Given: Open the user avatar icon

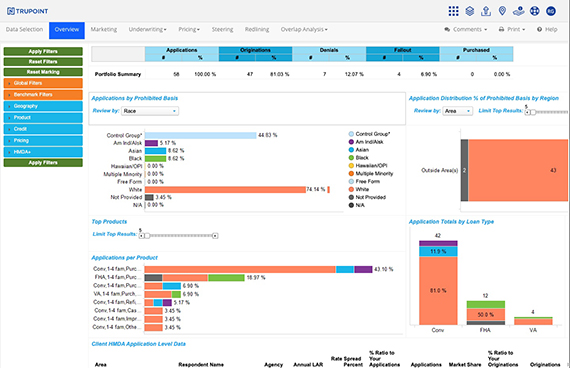Looking at the screenshot, I should (551, 11).
